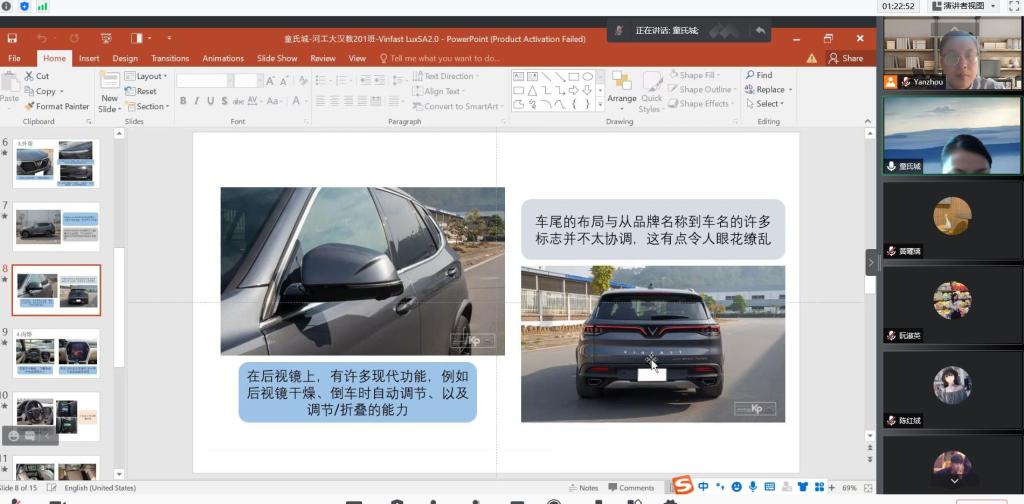
Task: Click the Save icon in quick access toolbar
Action: [12, 38]
